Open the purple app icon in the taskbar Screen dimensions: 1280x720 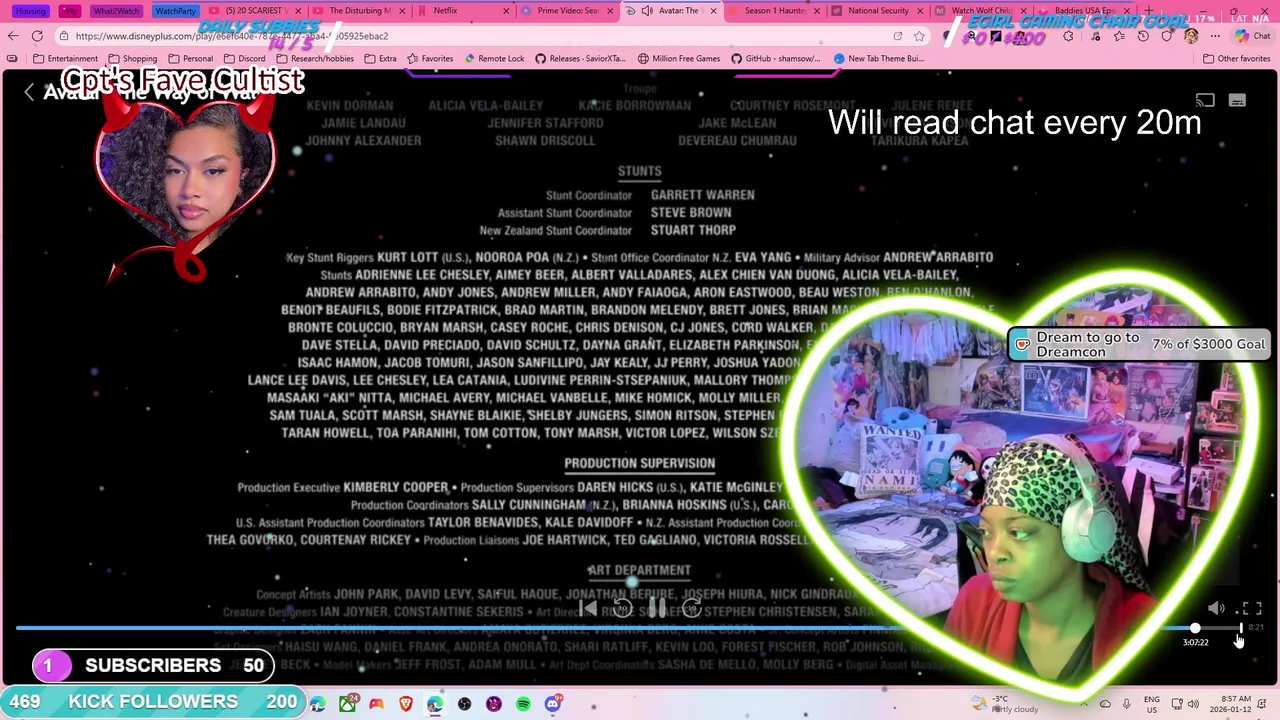coord(494,705)
